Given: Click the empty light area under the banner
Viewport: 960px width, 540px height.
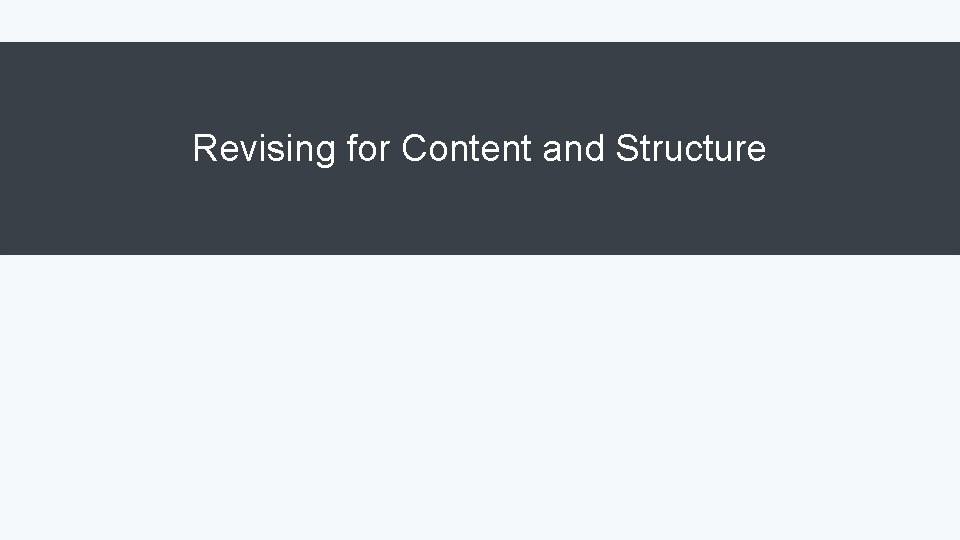Looking at the screenshot, I should click(x=479, y=400).
